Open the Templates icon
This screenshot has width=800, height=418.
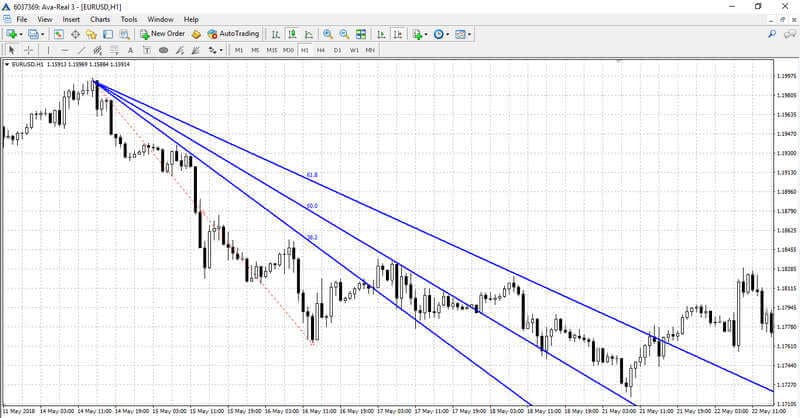click(x=460, y=34)
